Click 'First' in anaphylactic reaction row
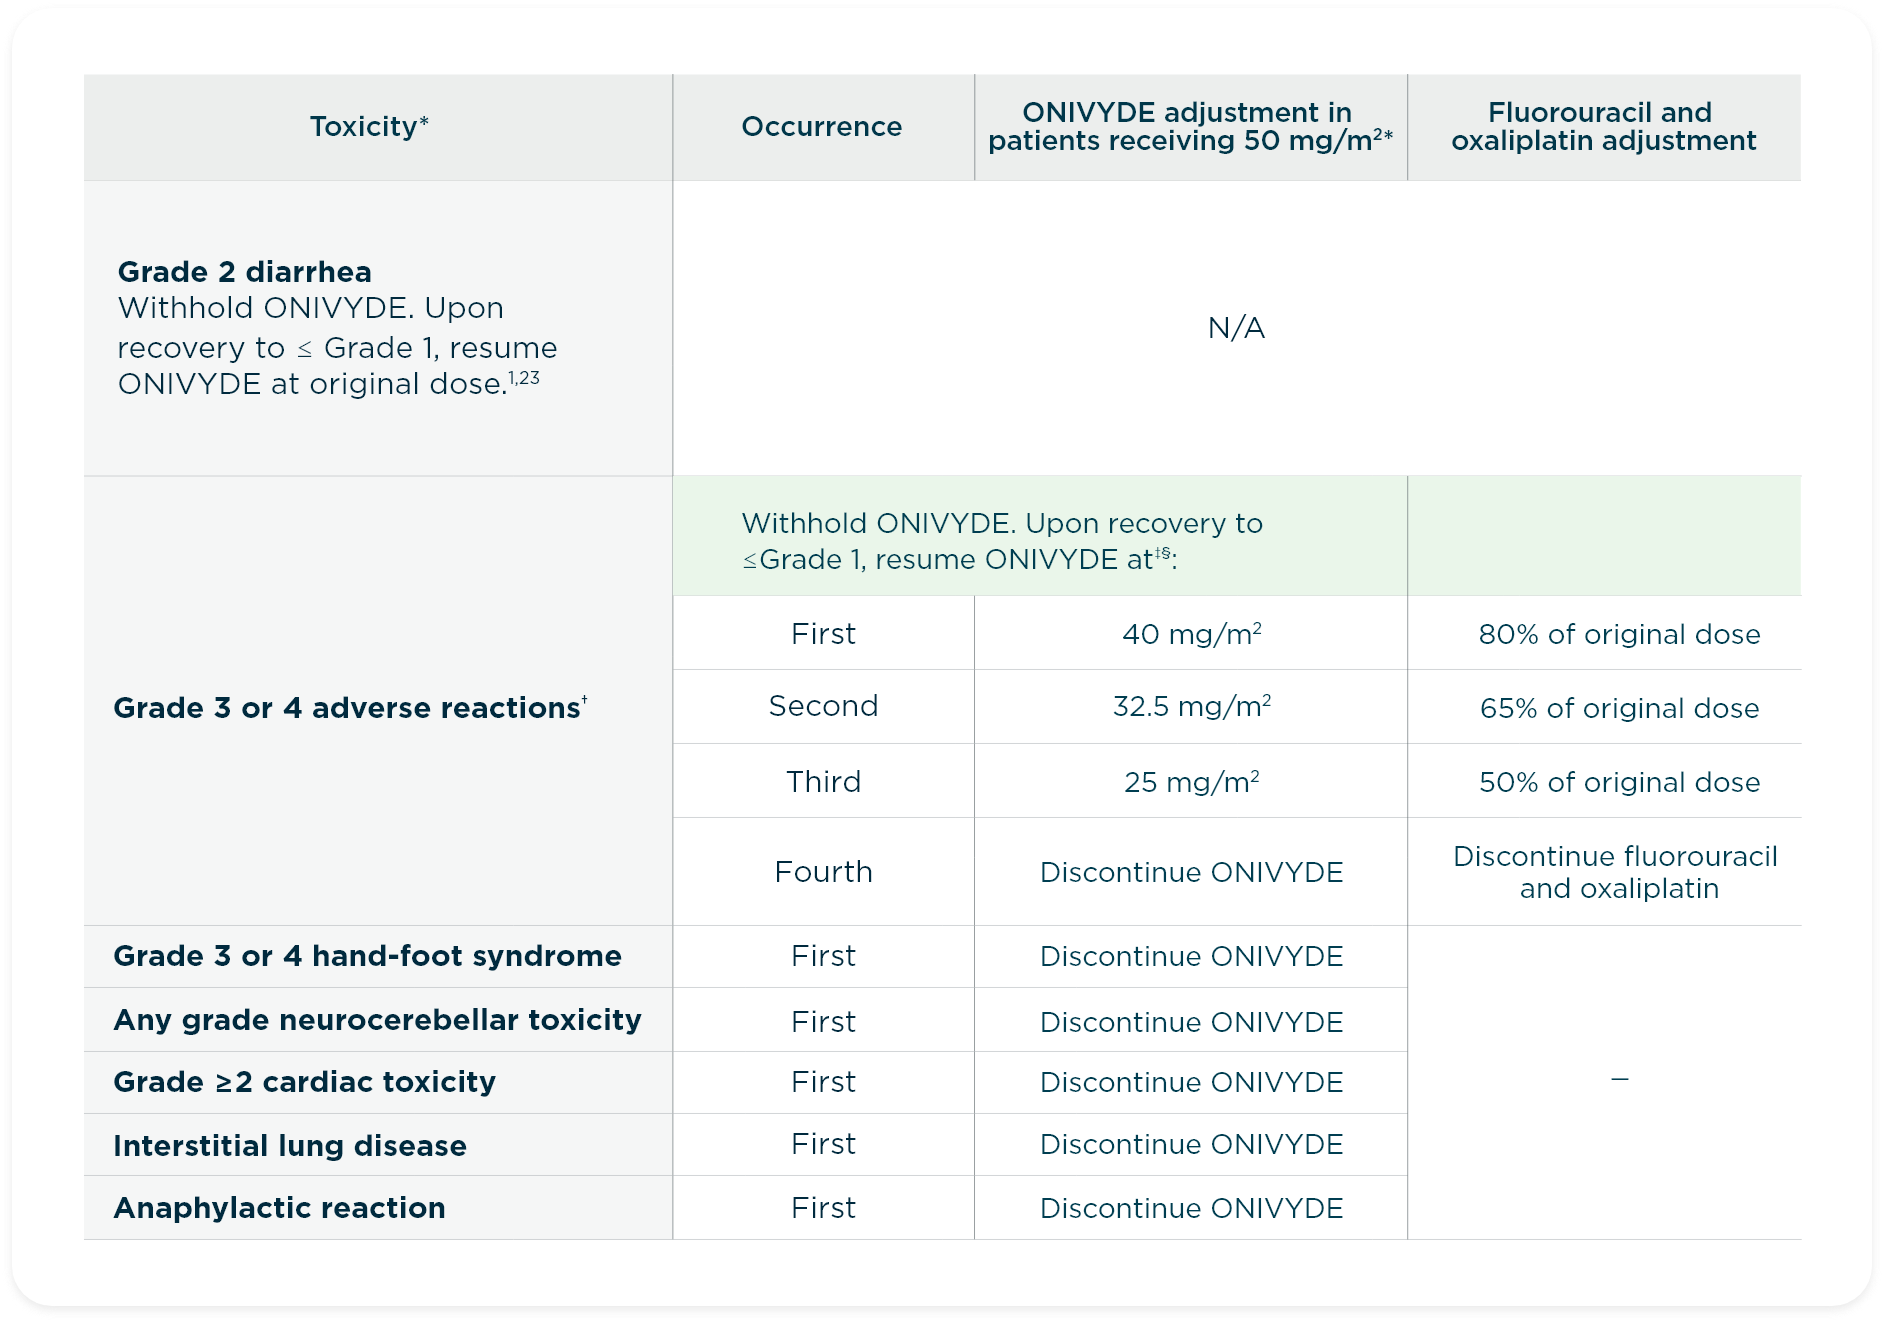The image size is (1884, 1322). point(823,1208)
